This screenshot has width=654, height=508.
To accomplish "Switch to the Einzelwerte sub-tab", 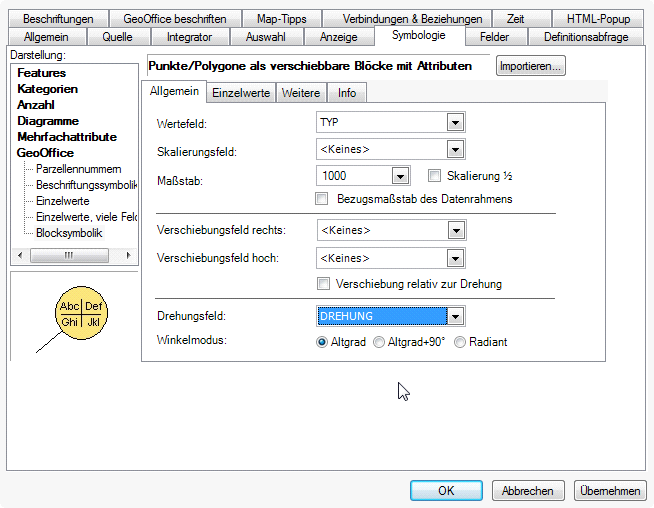I will coord(241,93).
